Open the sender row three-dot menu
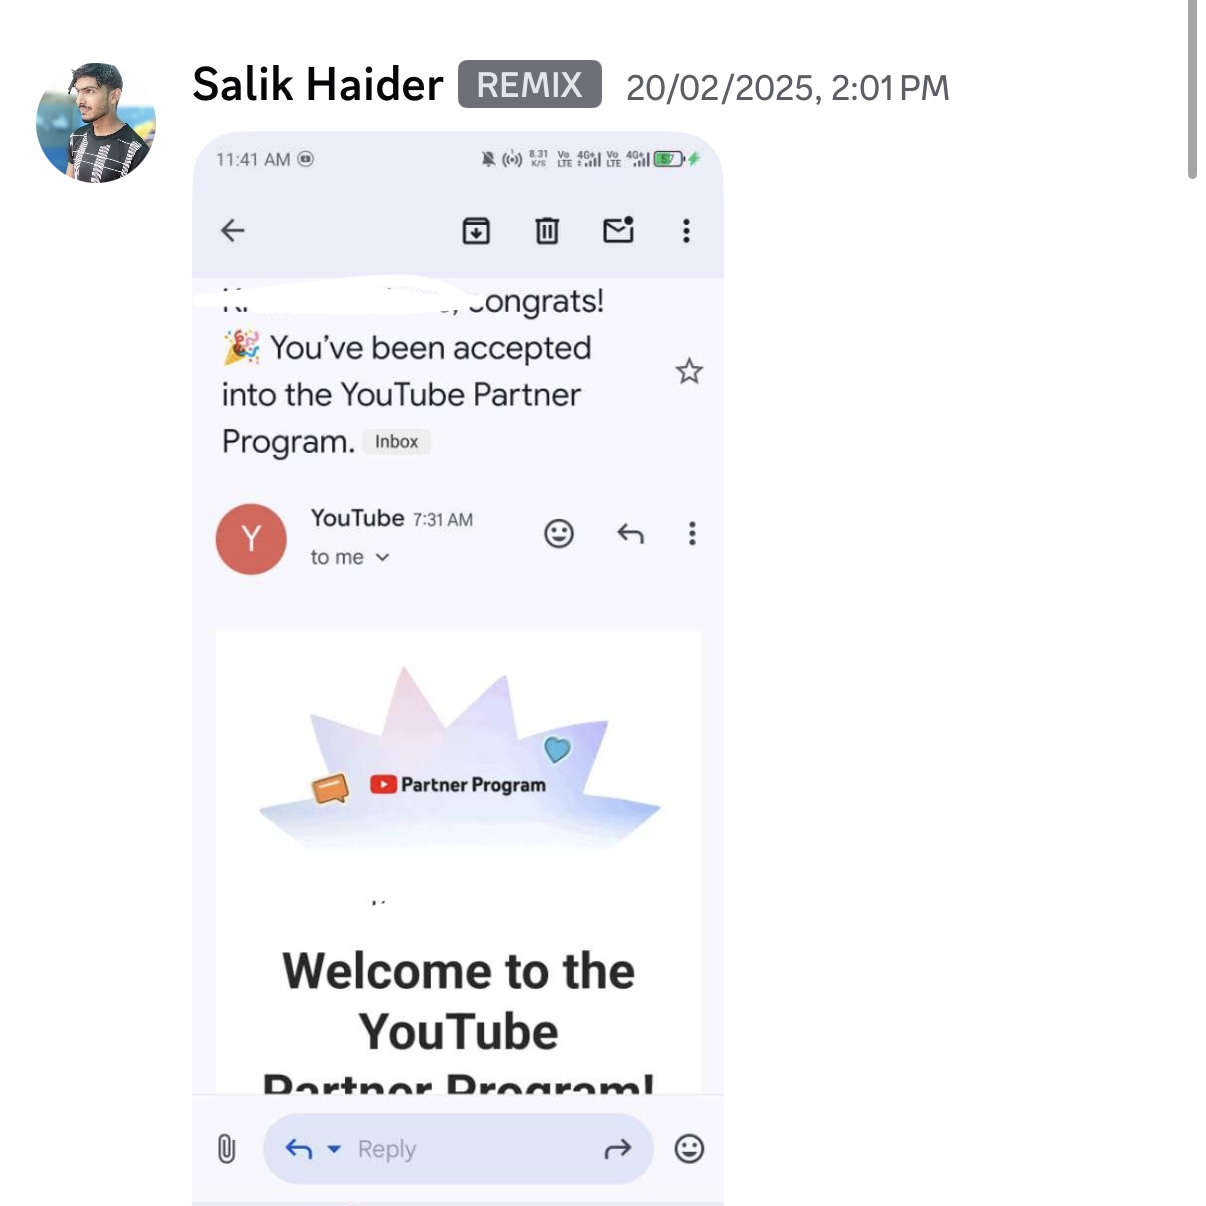 coord(692,533)
